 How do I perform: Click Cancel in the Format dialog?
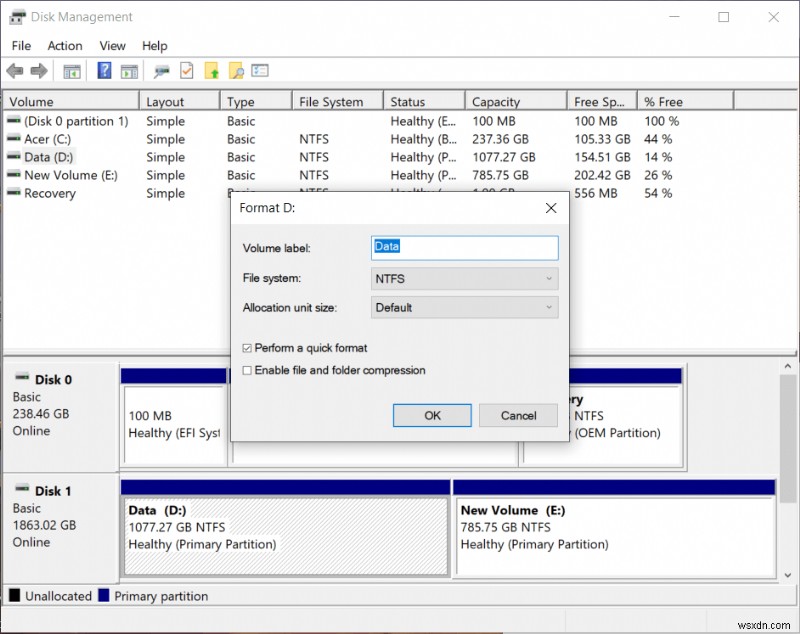point(518,415)
